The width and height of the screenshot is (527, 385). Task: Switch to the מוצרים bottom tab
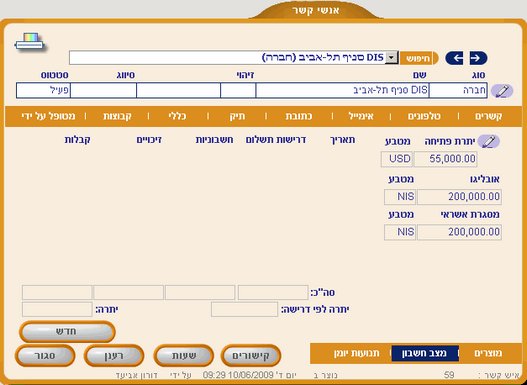click(488, 353)
